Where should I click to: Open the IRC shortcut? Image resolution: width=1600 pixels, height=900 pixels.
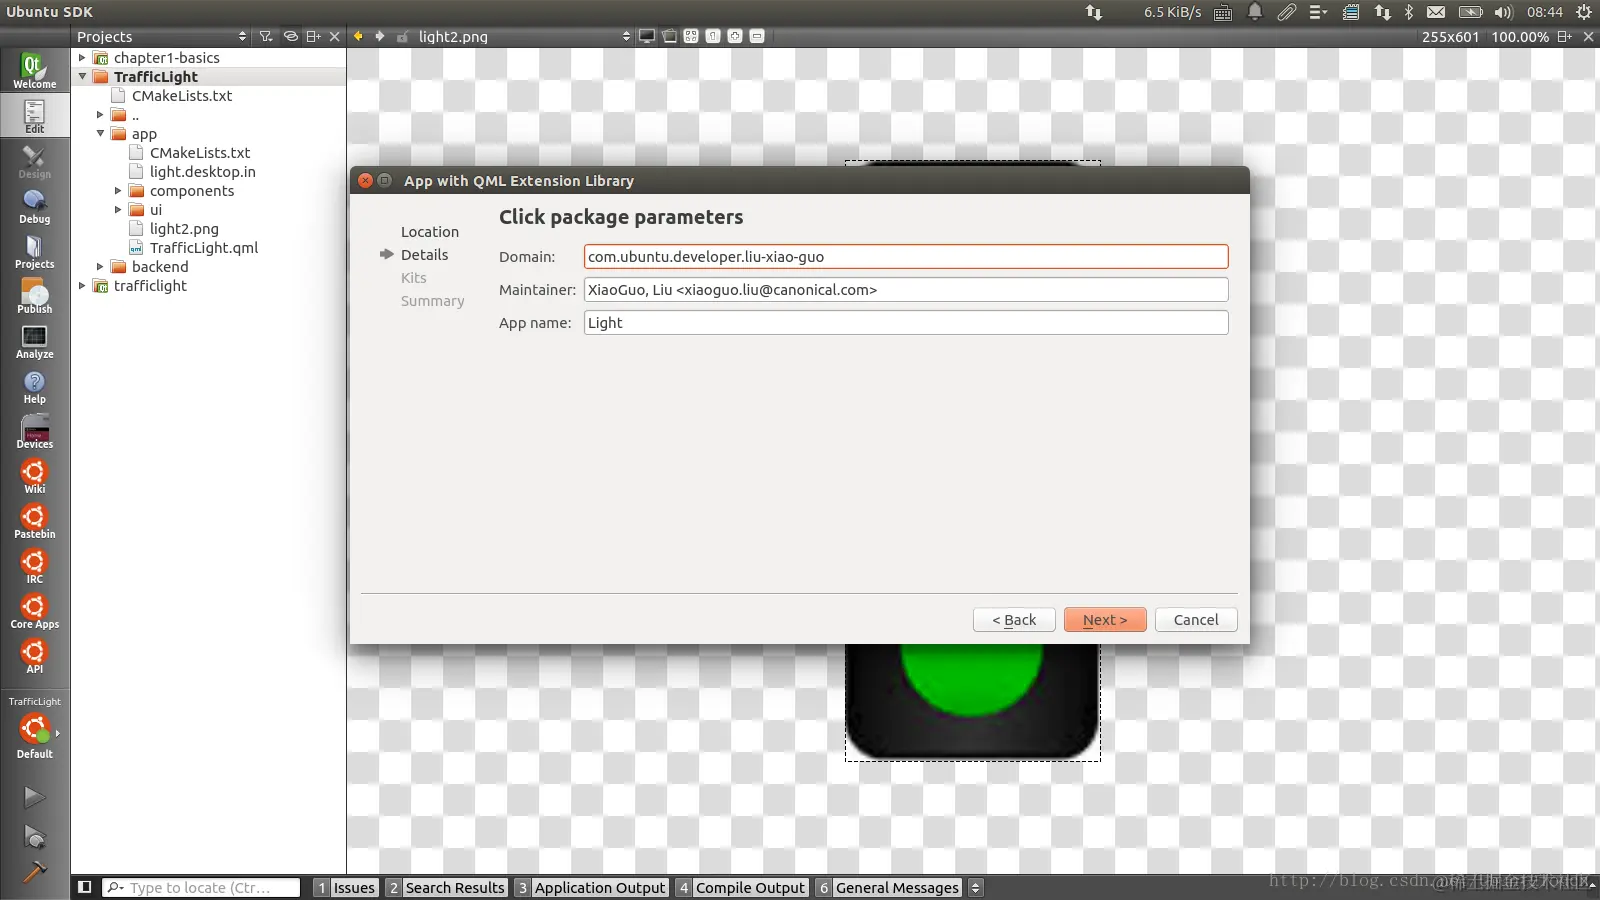click(x=34, y=566)
